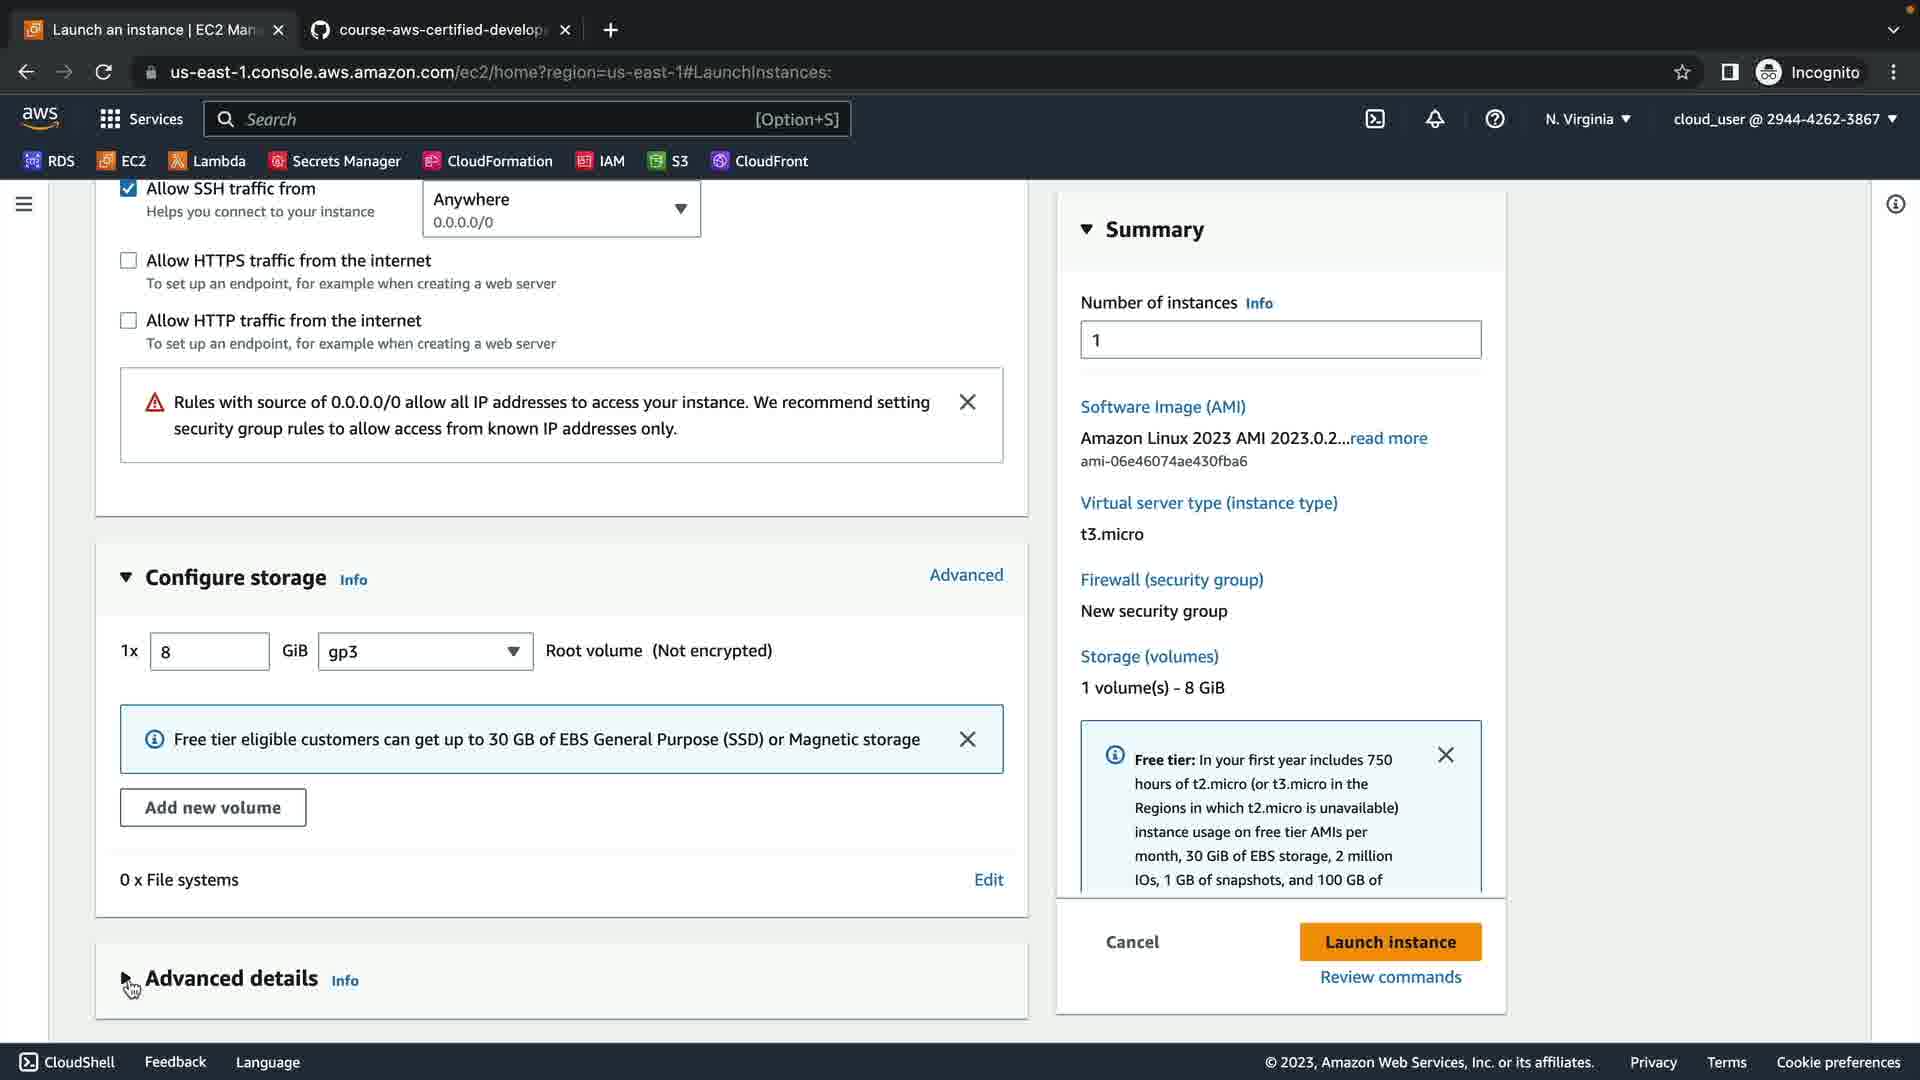Open the notifications bell
The image size is (1920, 1080).
click(x=1434, y=119)
